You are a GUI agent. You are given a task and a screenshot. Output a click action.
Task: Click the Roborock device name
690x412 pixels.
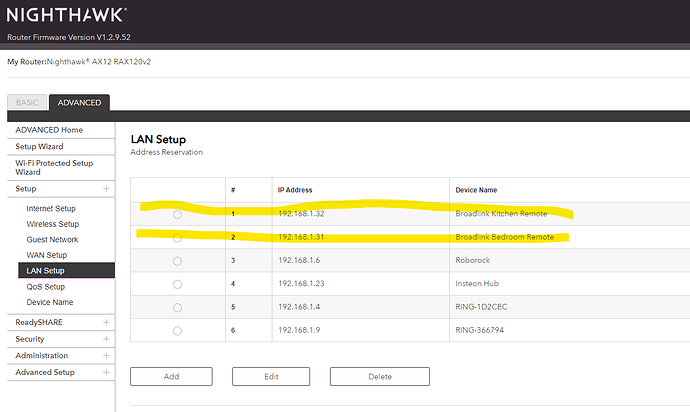(x=473, y=260)
